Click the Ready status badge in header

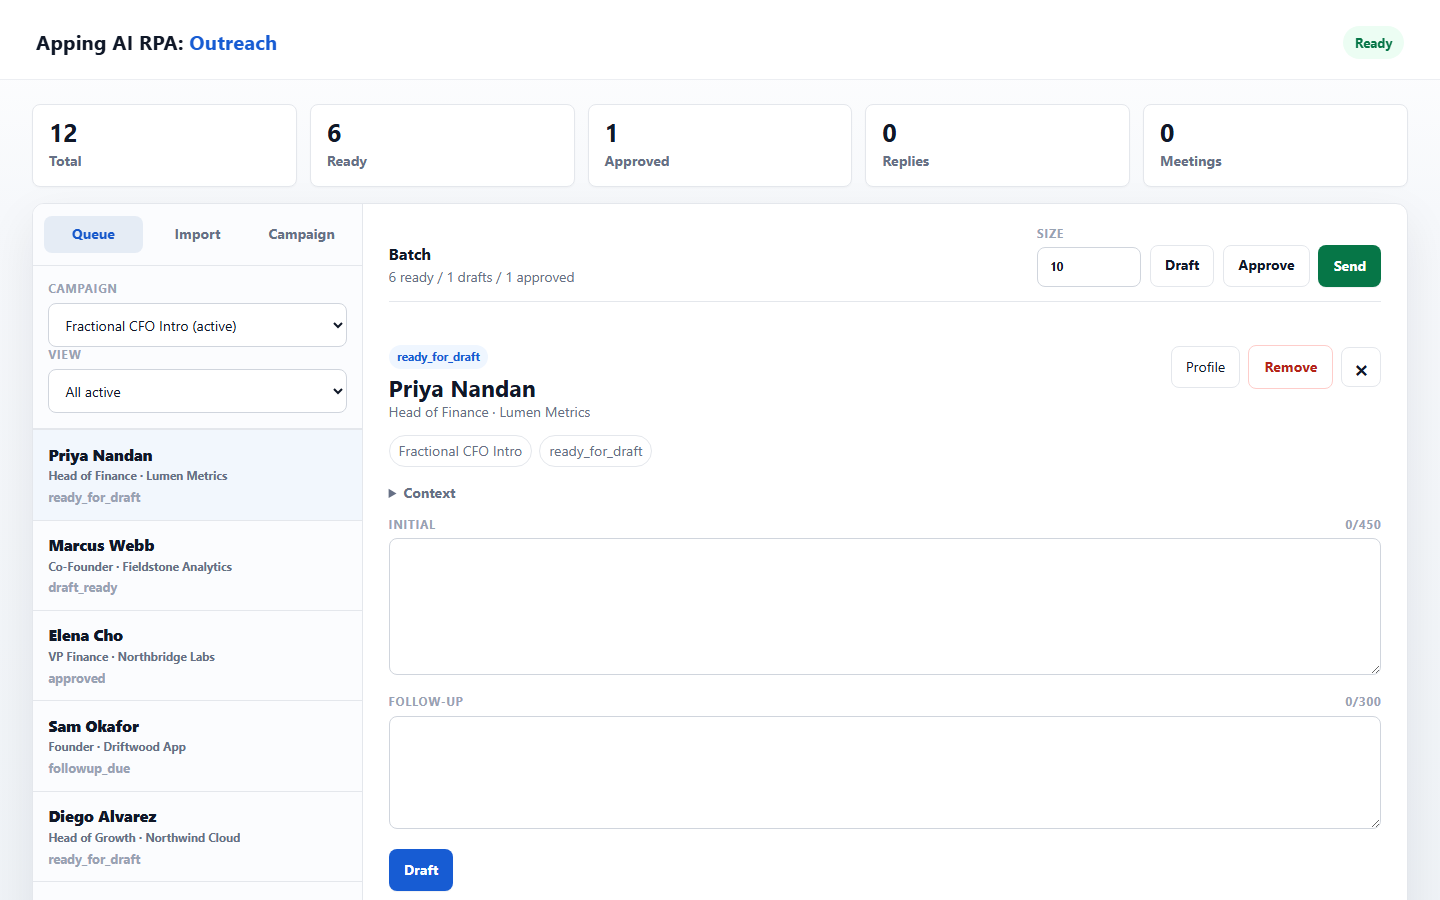(1373, 43)
